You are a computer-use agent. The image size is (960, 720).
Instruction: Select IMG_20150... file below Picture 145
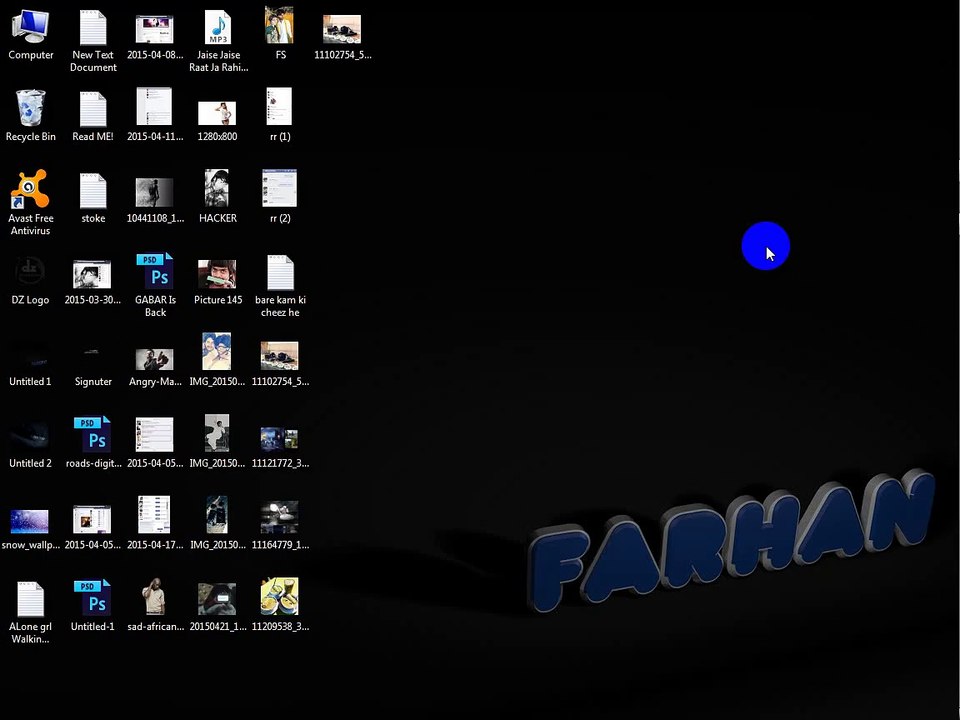click(x=217, y=360)
